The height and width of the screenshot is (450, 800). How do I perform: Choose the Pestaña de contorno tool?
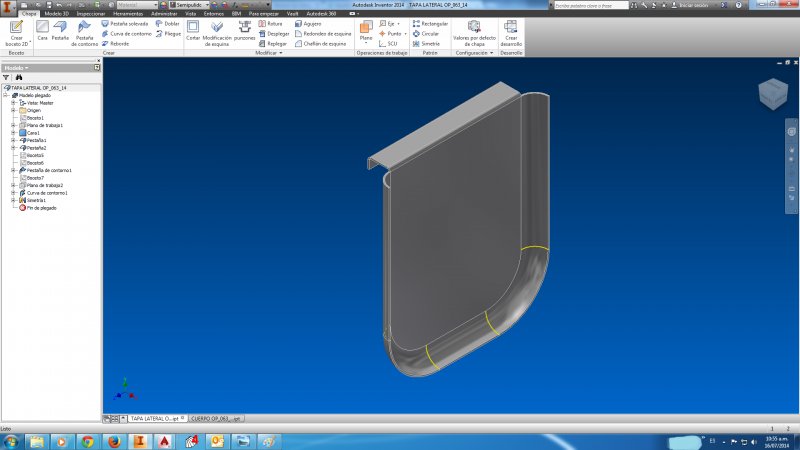click(x=84, y=34)
